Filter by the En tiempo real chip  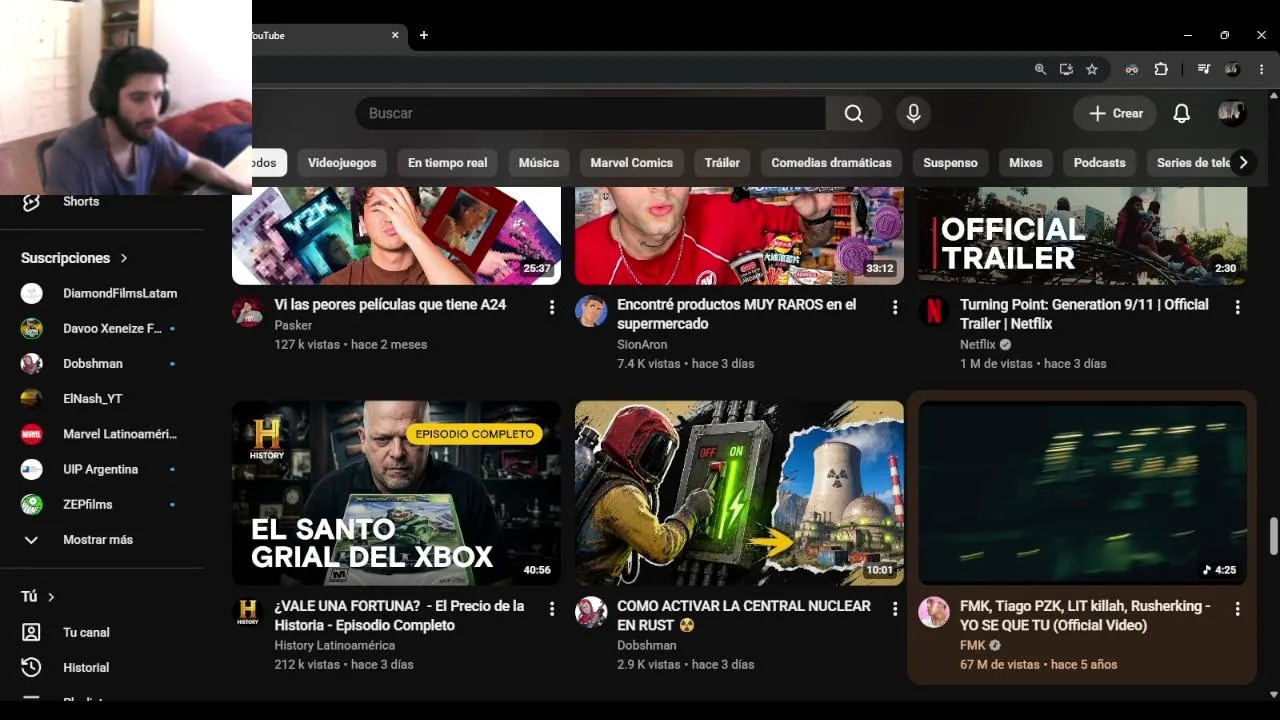[447, 162]
